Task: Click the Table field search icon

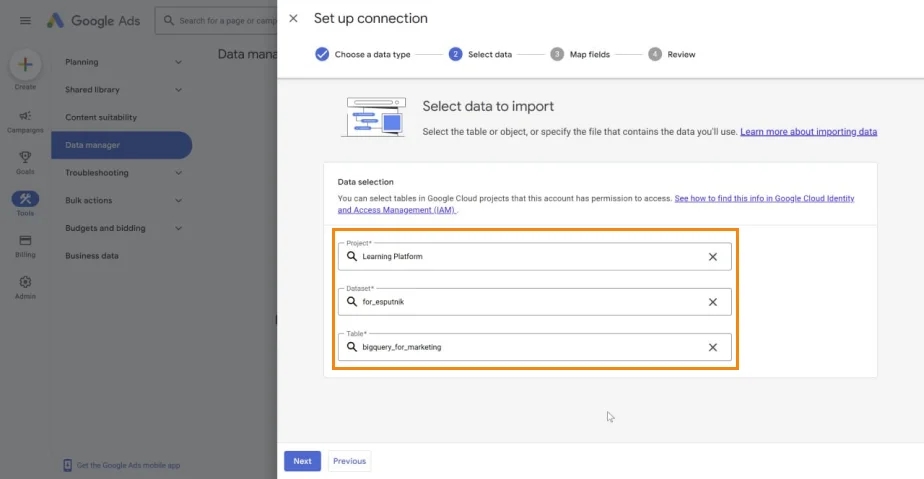Action: [x=352, y=347]
